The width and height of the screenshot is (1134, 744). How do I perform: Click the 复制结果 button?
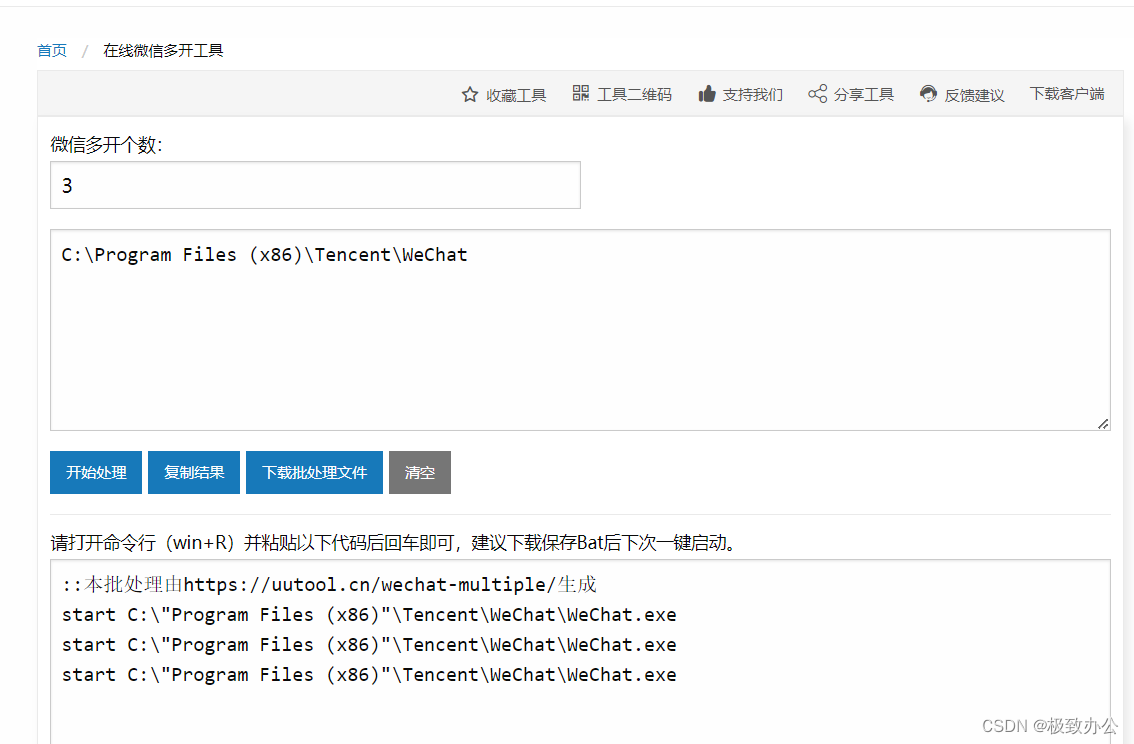coord(194,473)
